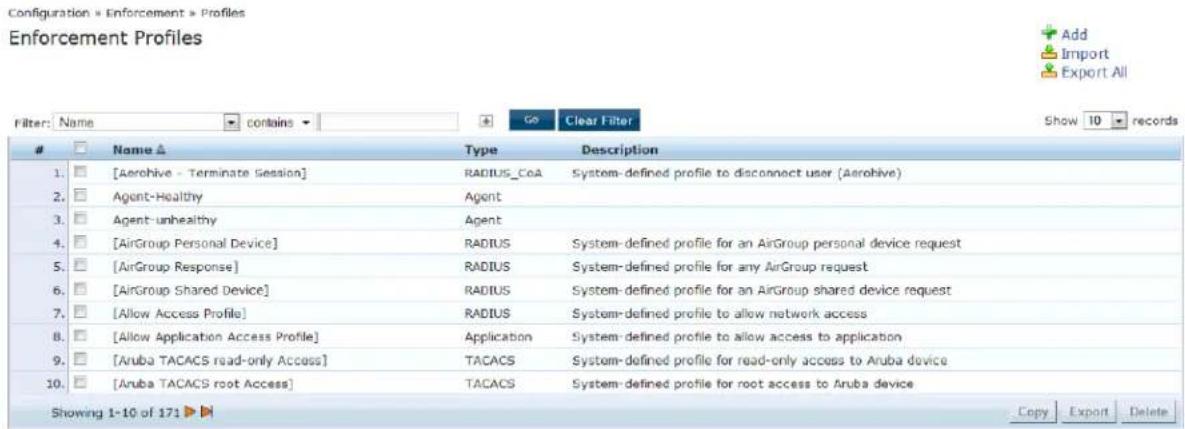Open [Aerohive - Terminate Session] profile
Viewport: 1185px width, 429px height.
pos(209,174)
